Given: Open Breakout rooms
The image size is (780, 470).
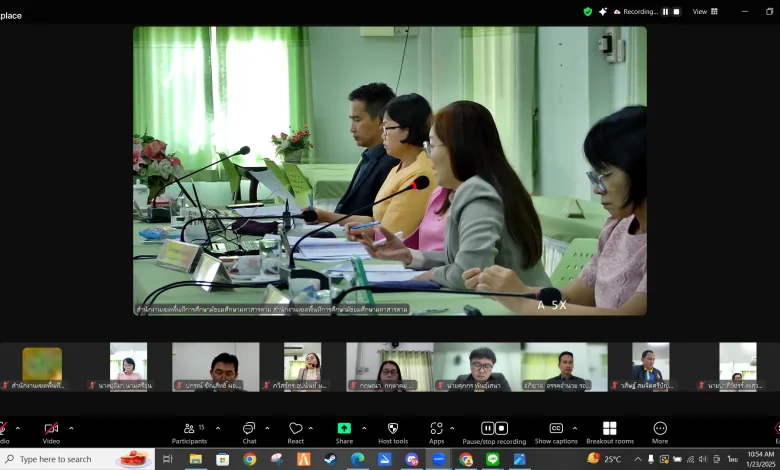Looking at the screenshot, I should click(610, 433).
